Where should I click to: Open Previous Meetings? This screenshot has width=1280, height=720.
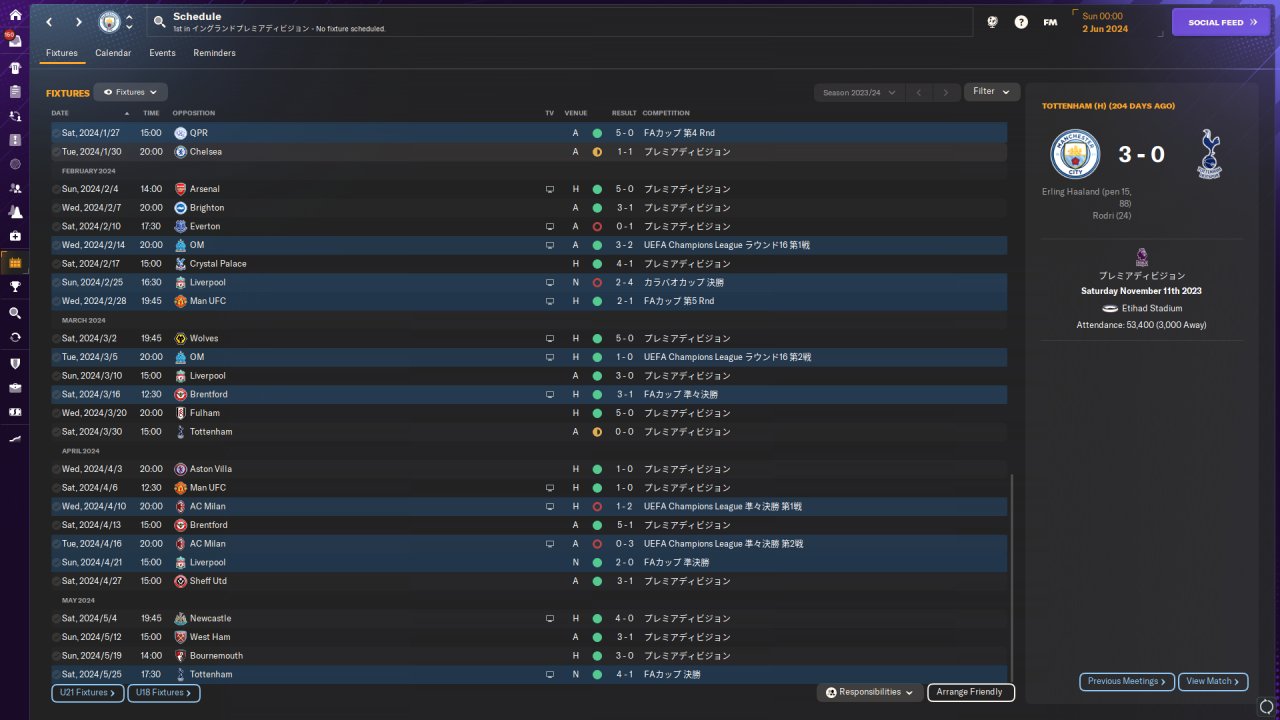pos(1127,682)
